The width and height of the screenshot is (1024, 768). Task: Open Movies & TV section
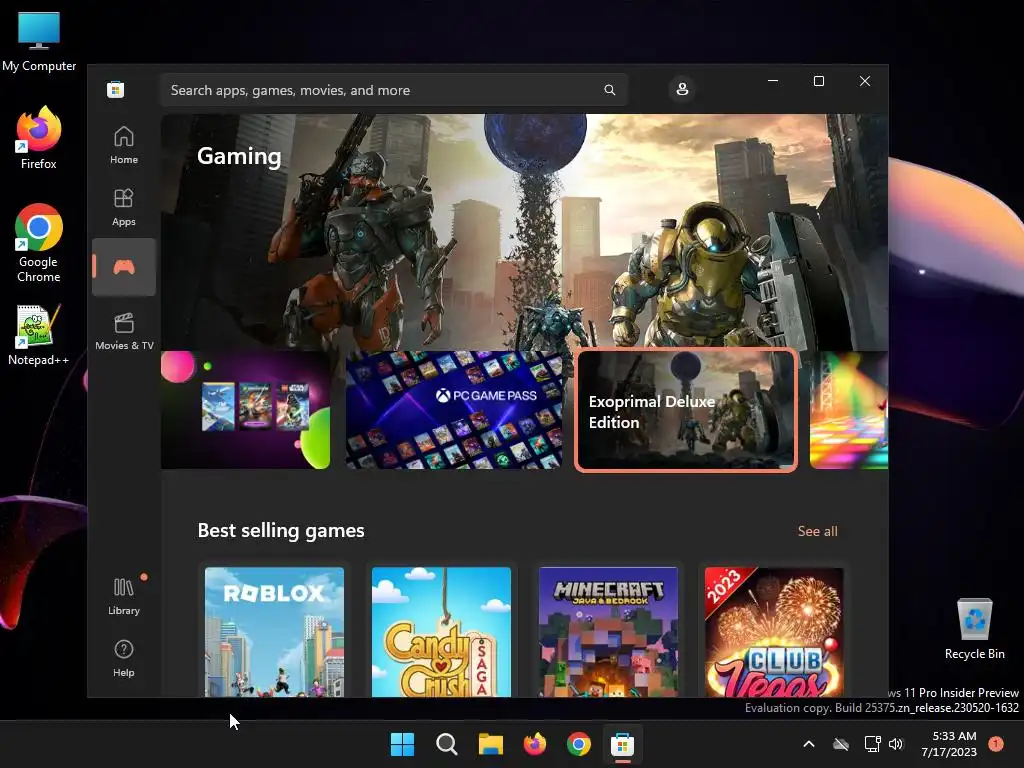(123, 331)
